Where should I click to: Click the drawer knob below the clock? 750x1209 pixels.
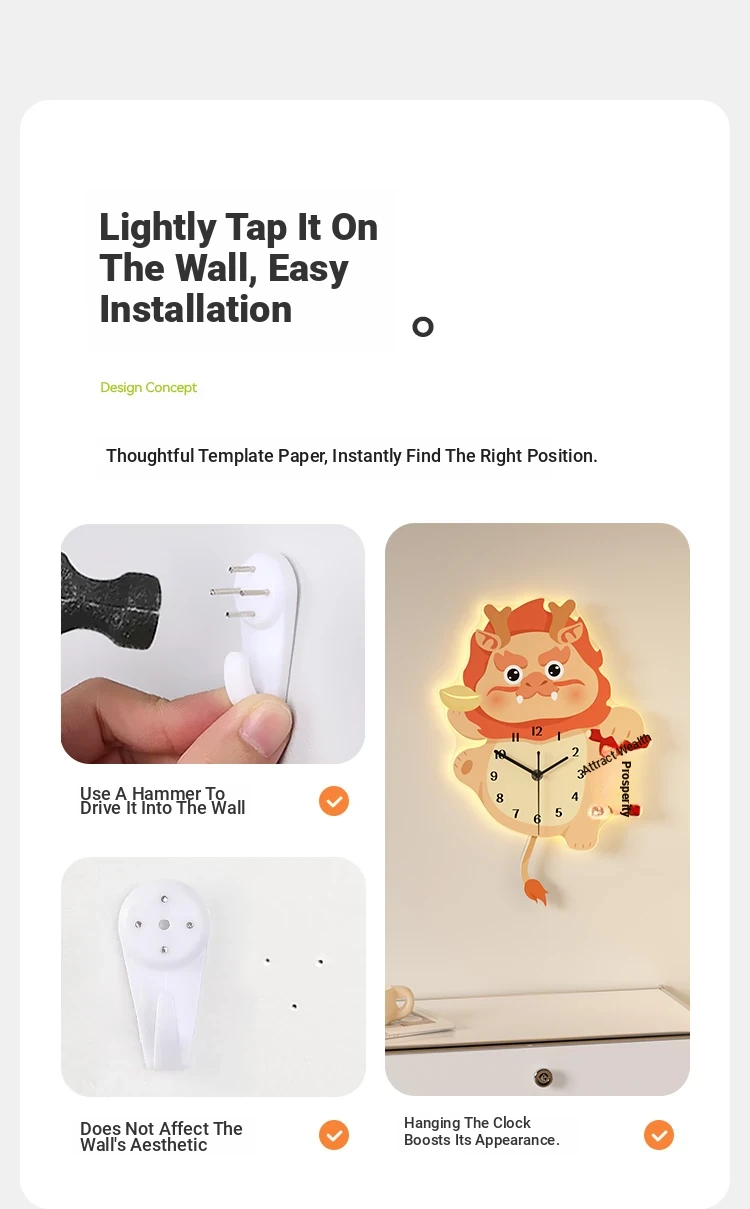543,1077
